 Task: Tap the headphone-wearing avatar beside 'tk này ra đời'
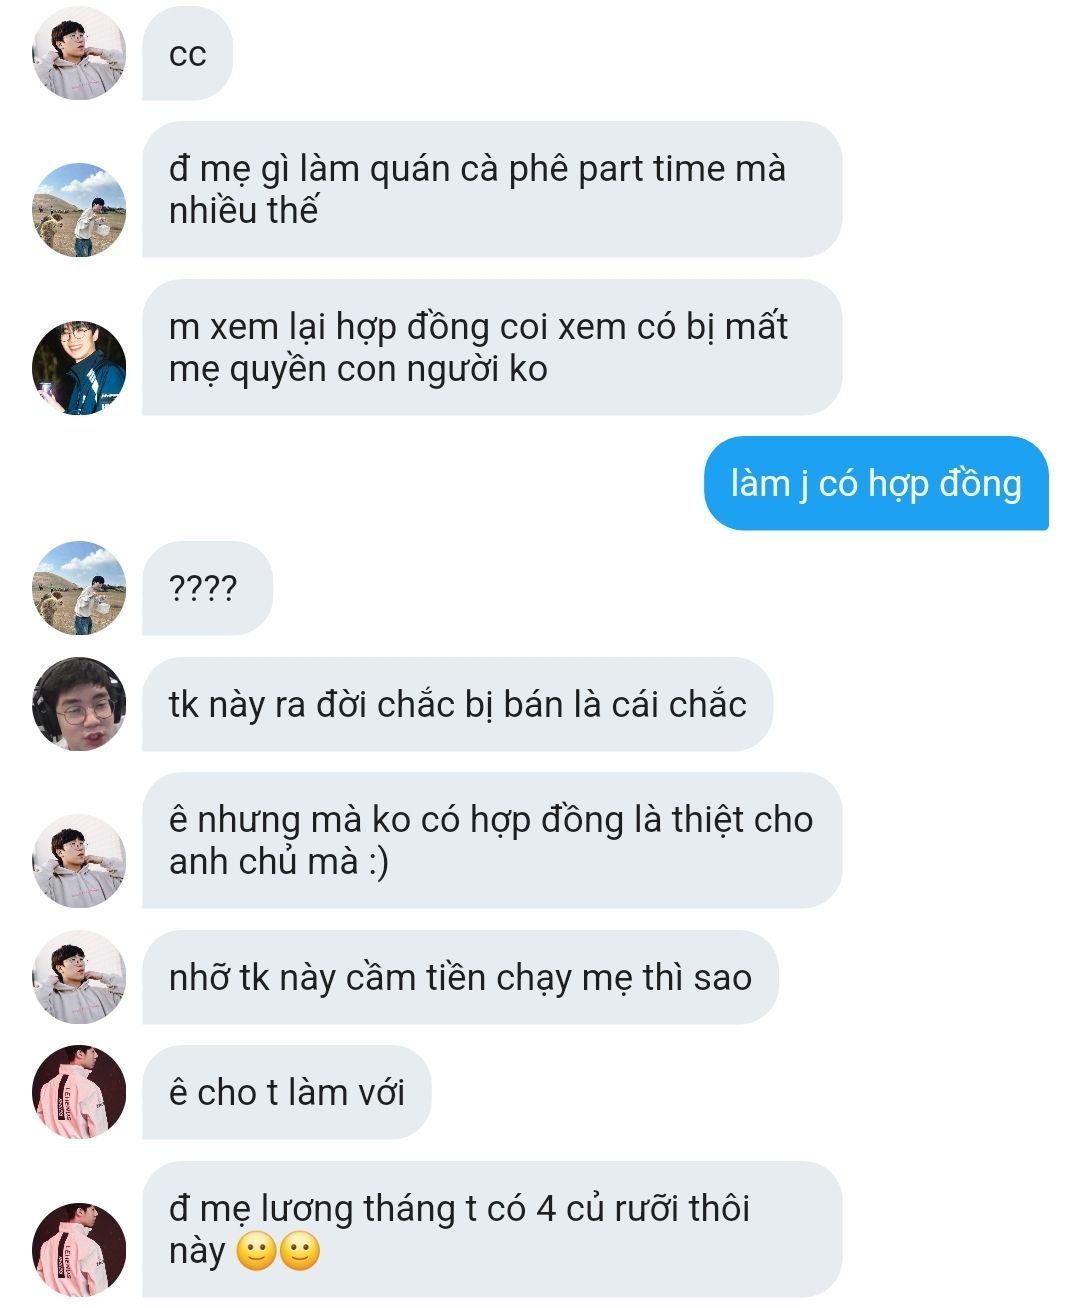click(79, 704)
